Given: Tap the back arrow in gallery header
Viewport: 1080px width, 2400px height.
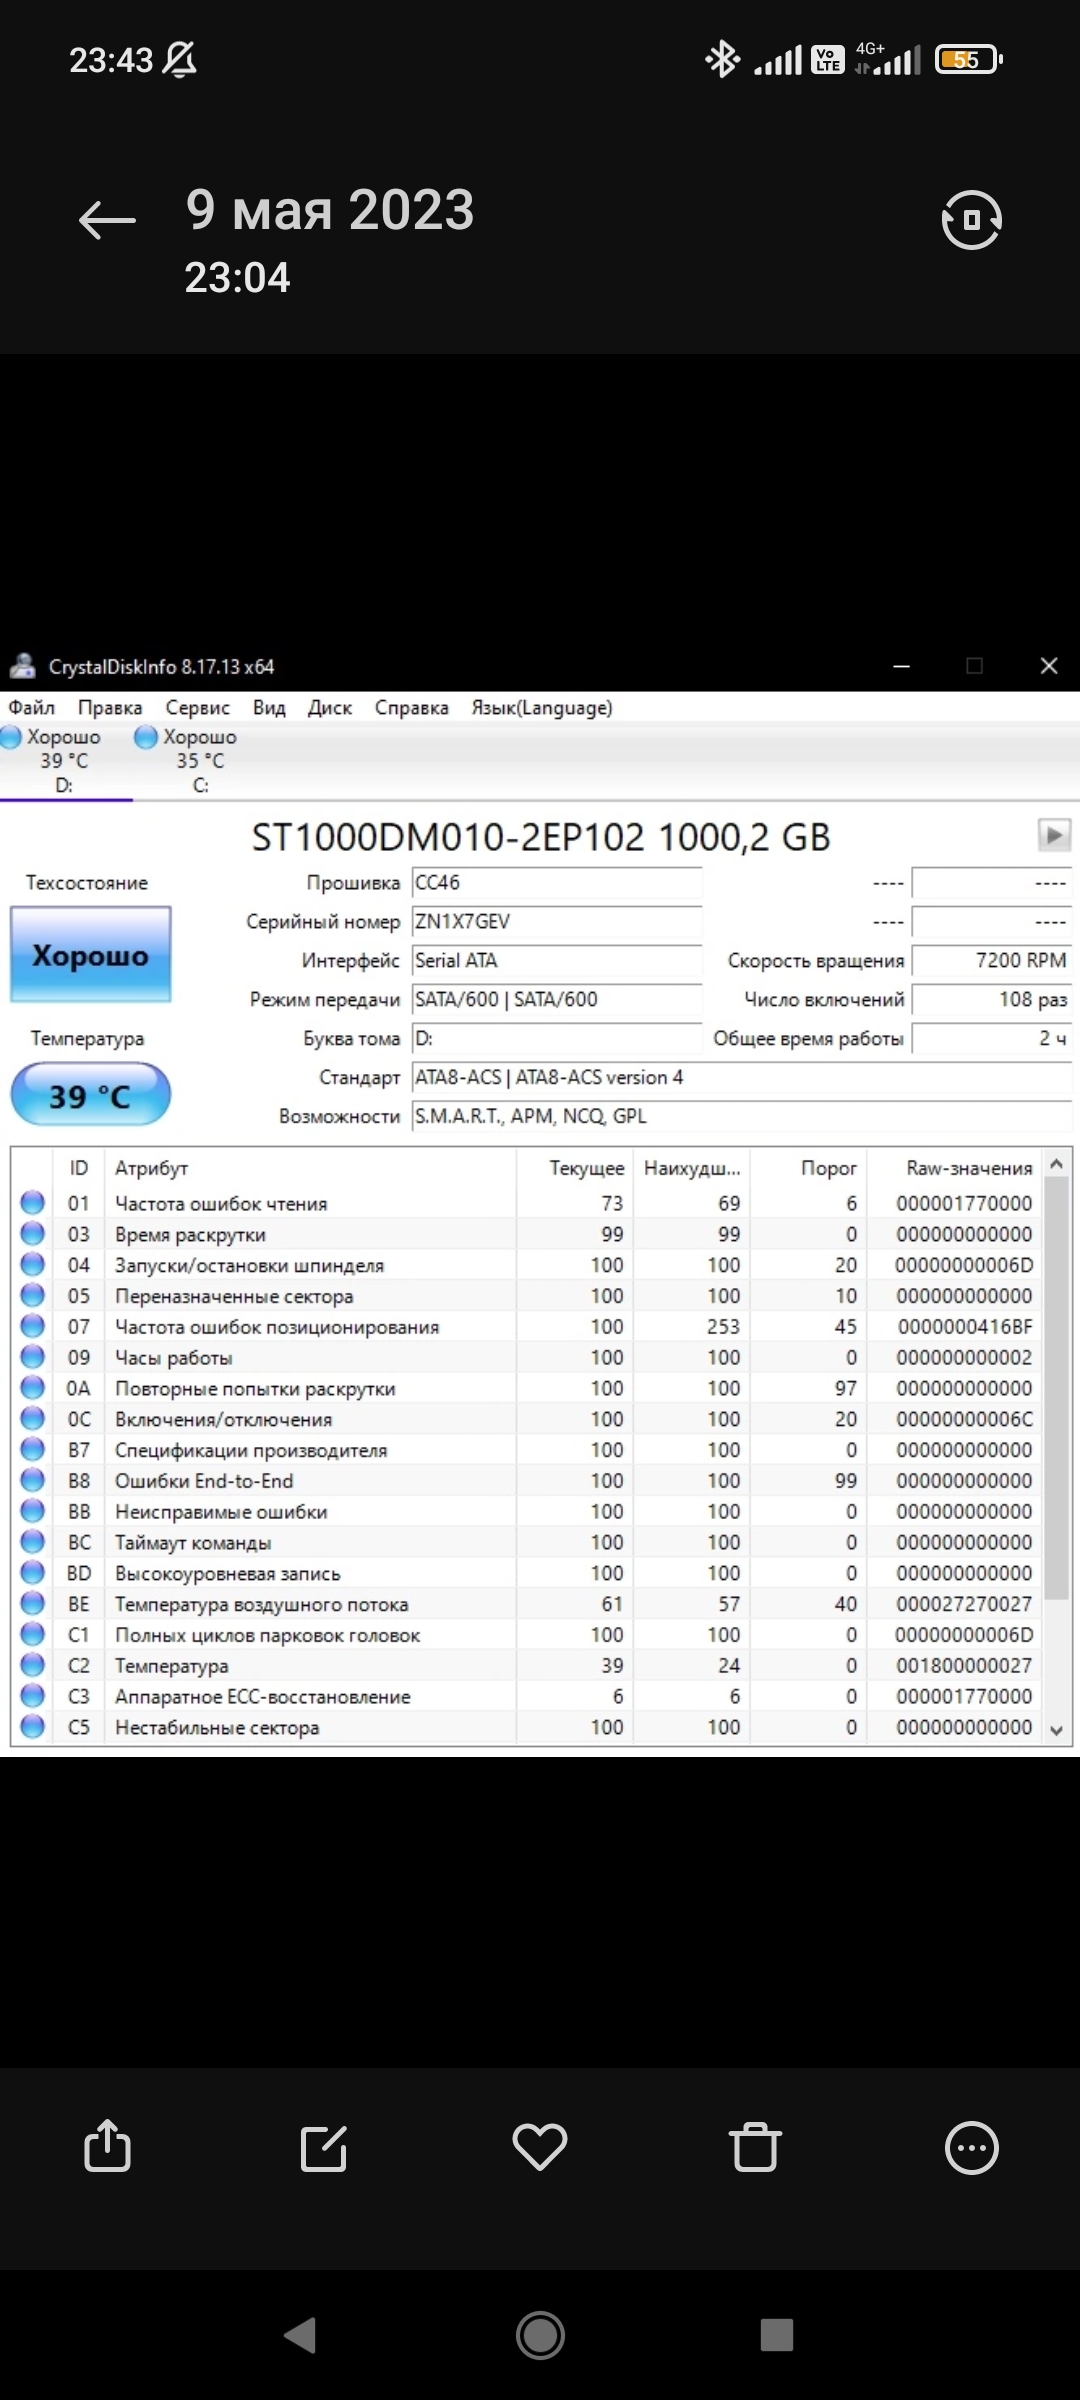Looking at the screenshot, I should coord(107,220).
